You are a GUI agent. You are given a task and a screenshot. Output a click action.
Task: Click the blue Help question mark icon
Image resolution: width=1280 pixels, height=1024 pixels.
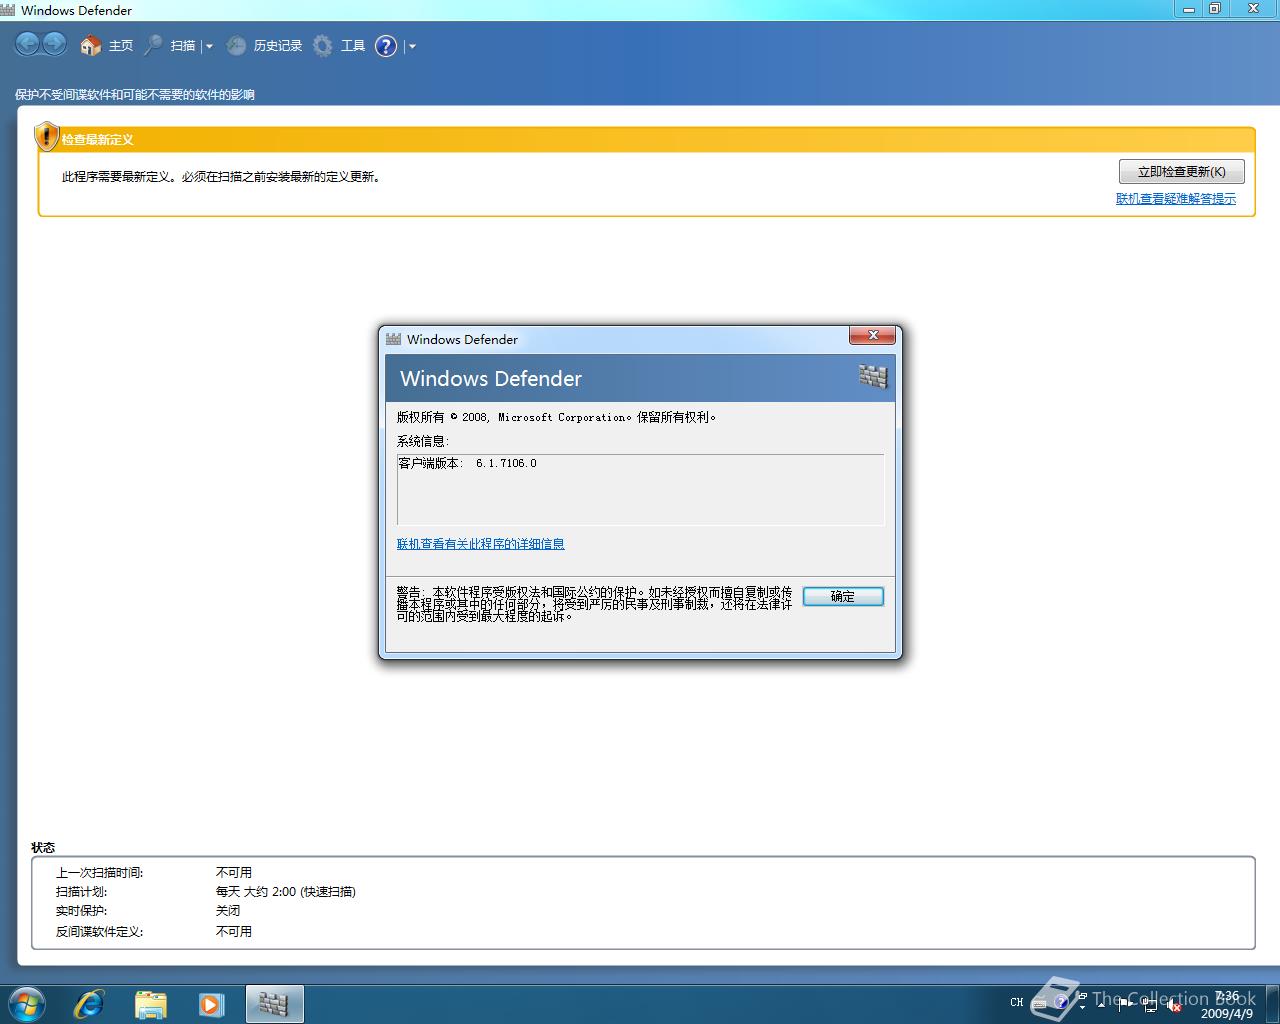(386, 46)
